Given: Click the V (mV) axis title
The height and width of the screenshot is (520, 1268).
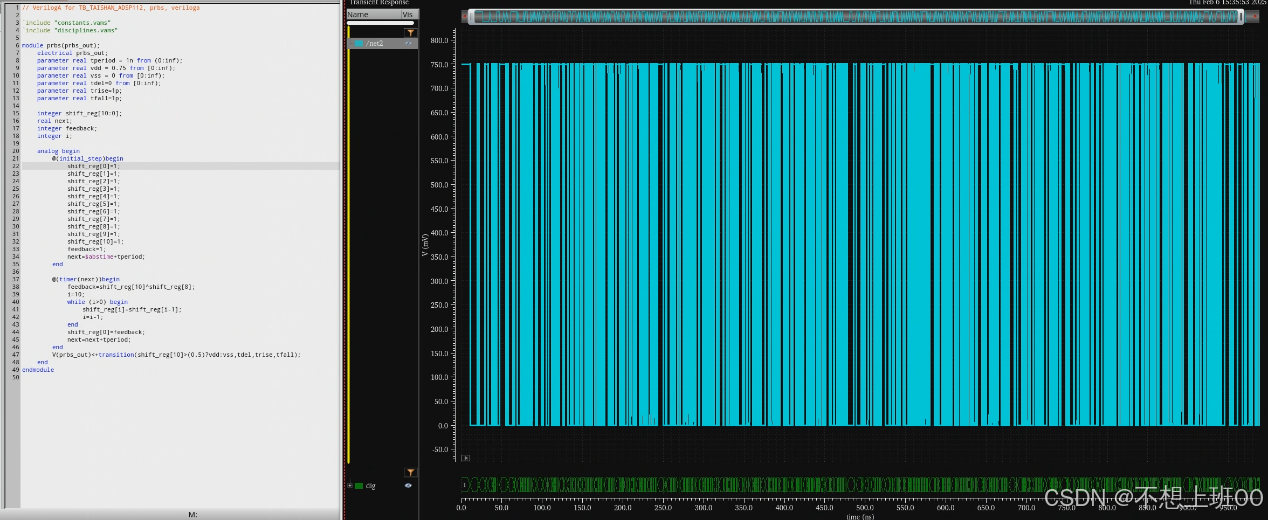Looking at the screenshot, I should click(x=424, y=246).
